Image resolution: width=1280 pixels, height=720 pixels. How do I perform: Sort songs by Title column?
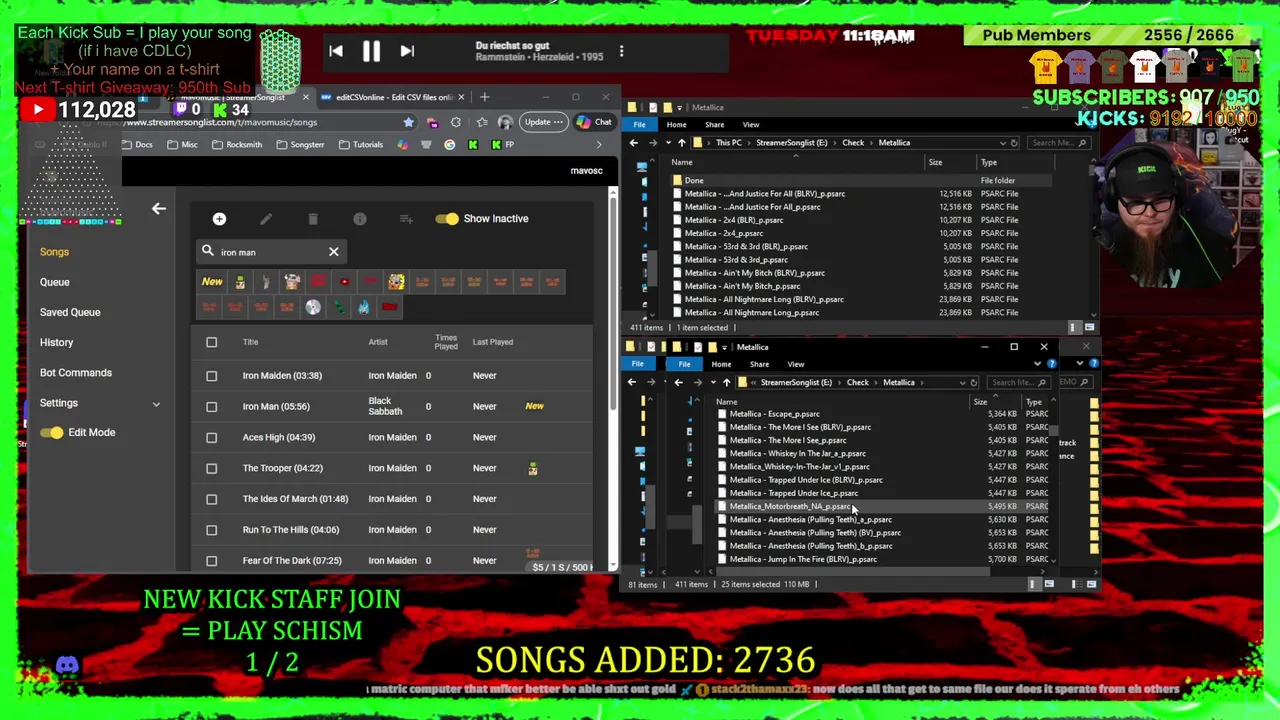coord(250,342)
